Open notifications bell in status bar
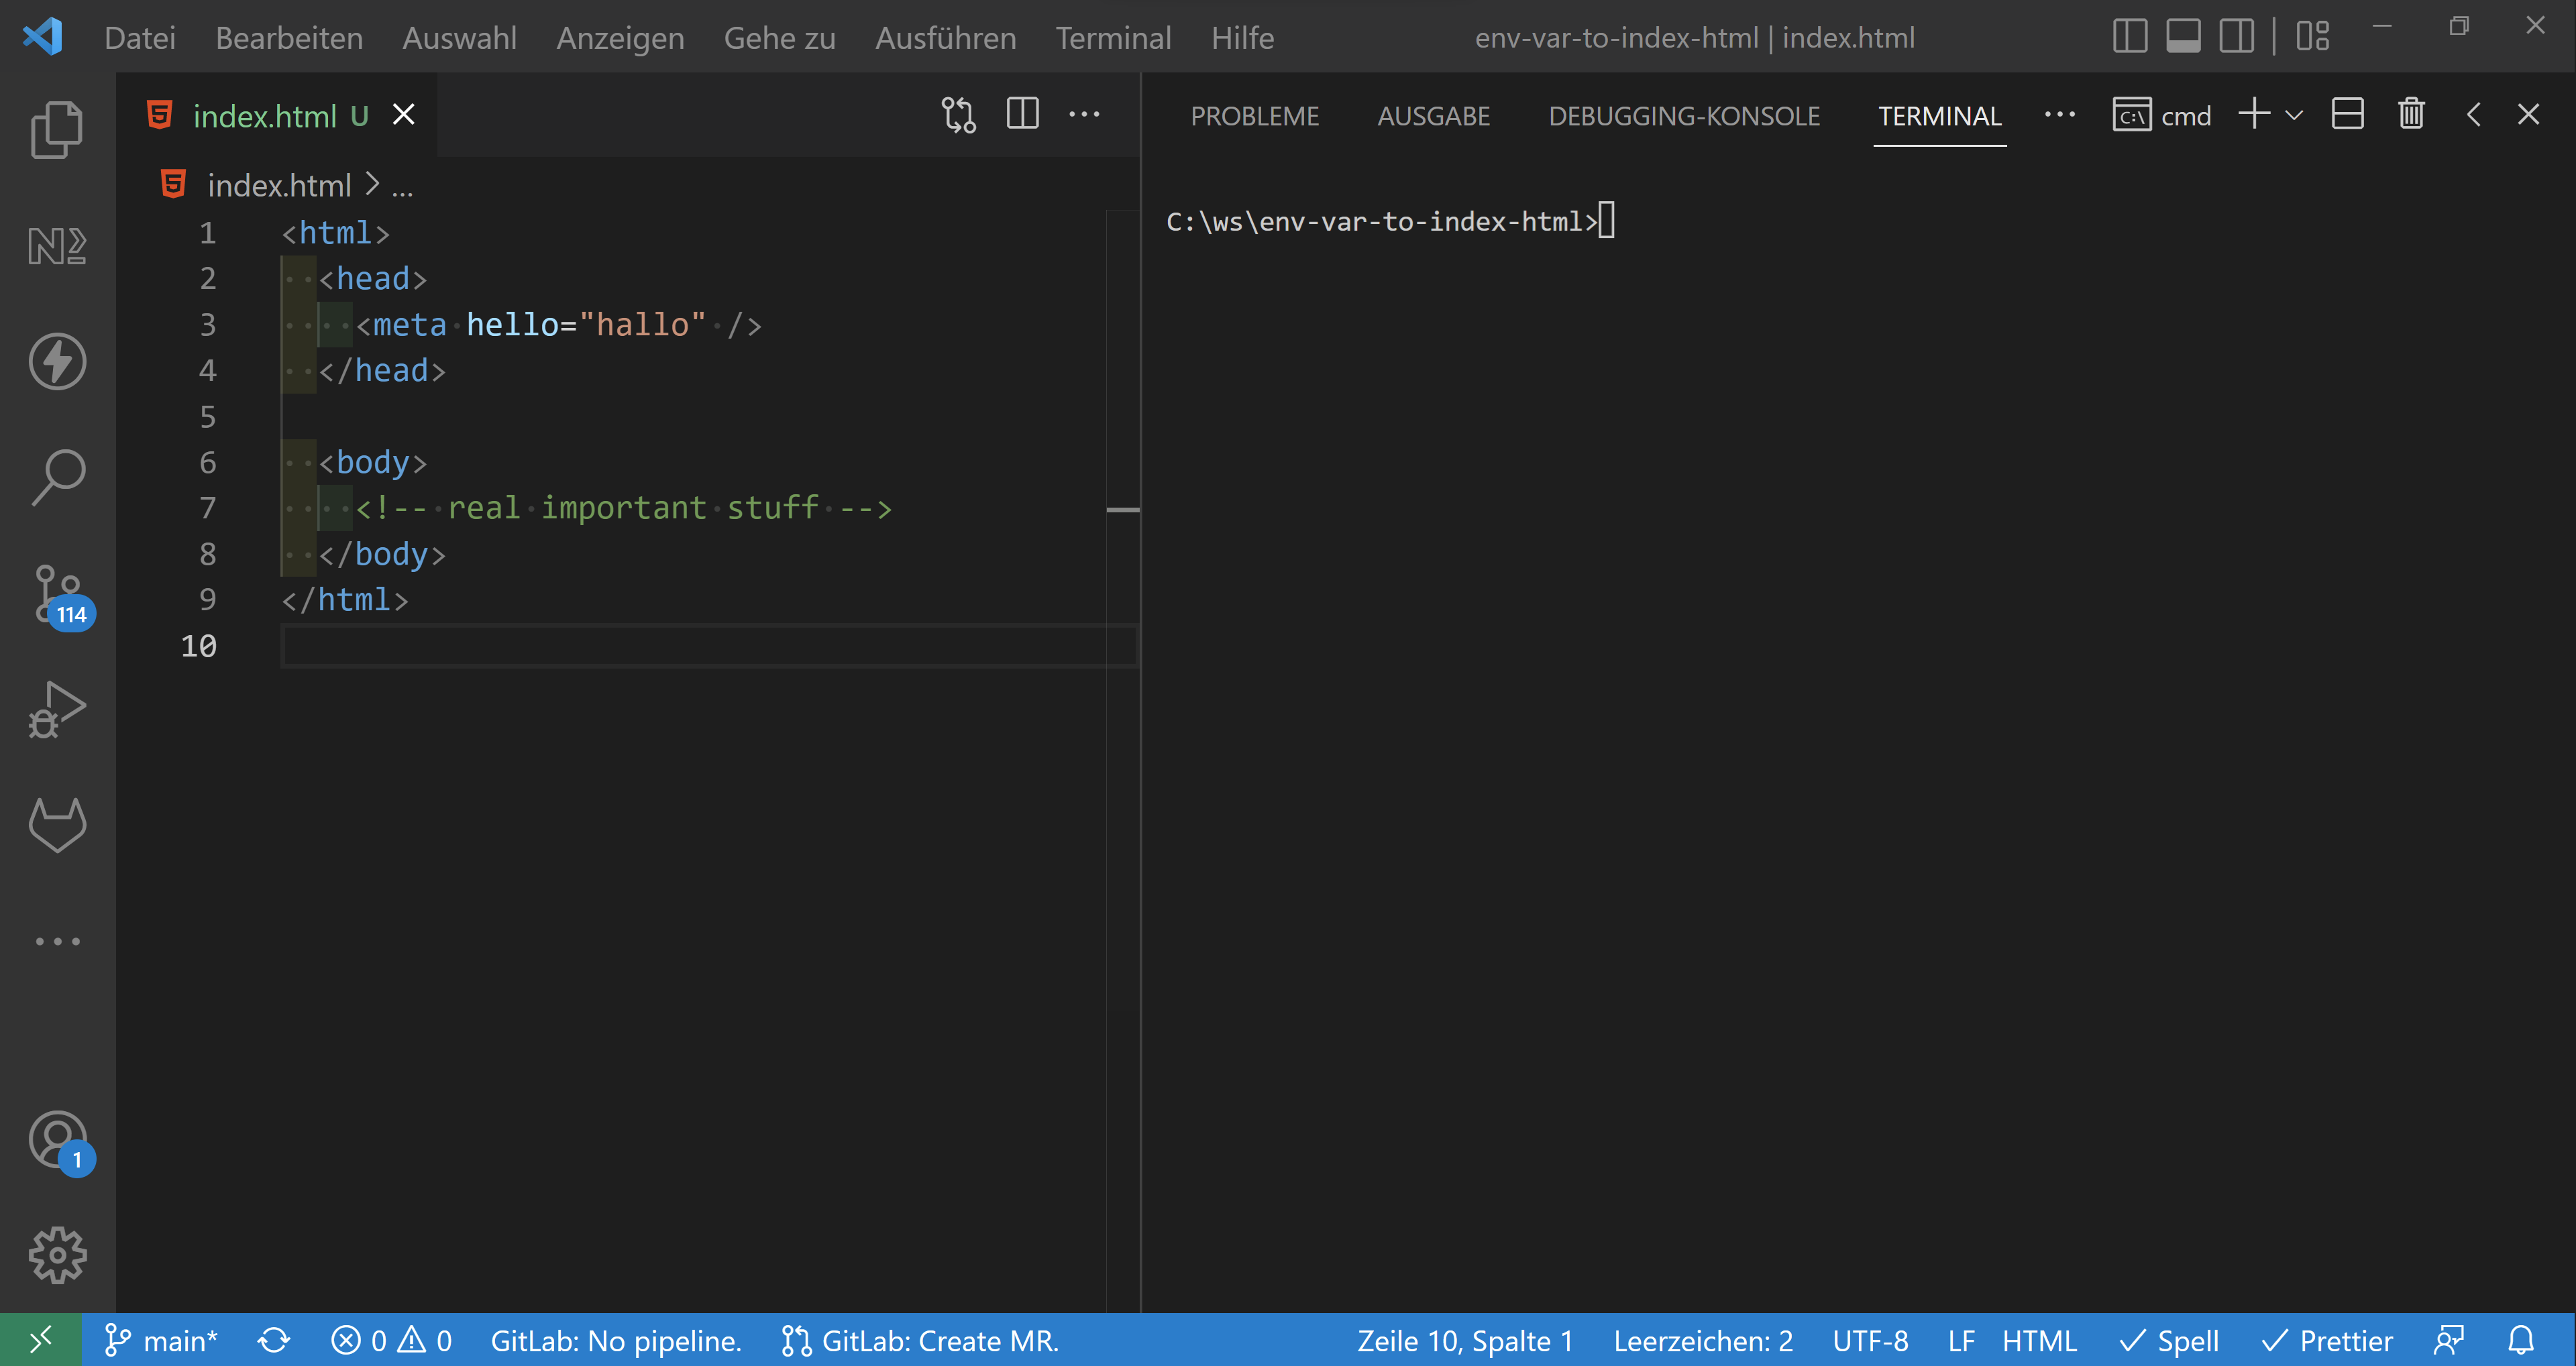 click(2521, 1341)
